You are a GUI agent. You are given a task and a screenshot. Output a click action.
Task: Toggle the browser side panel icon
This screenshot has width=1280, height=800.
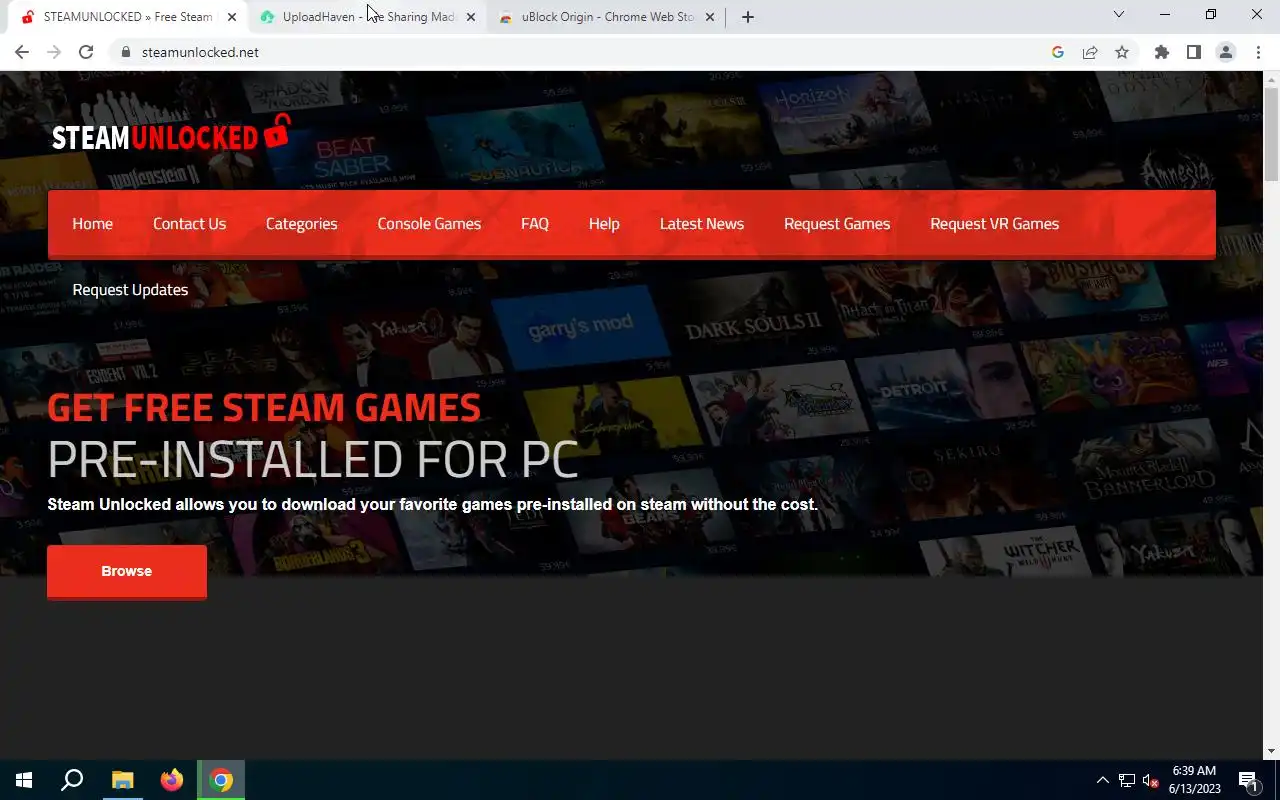click(1194, 52)
